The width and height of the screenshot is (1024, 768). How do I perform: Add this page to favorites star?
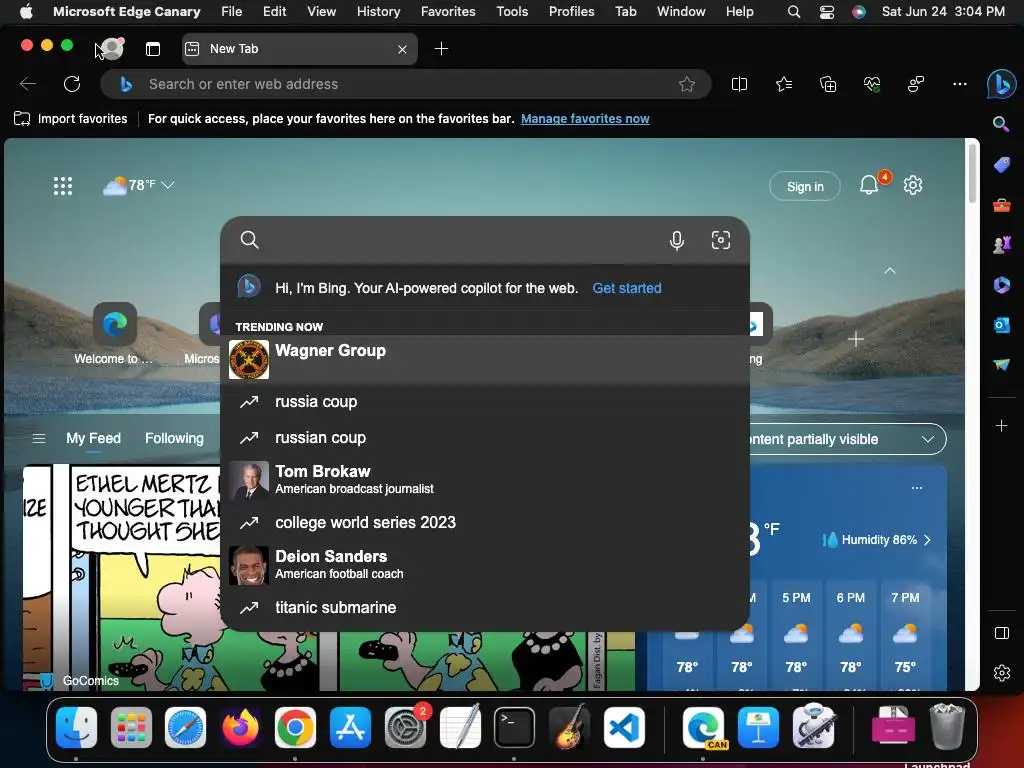[686, 84]
